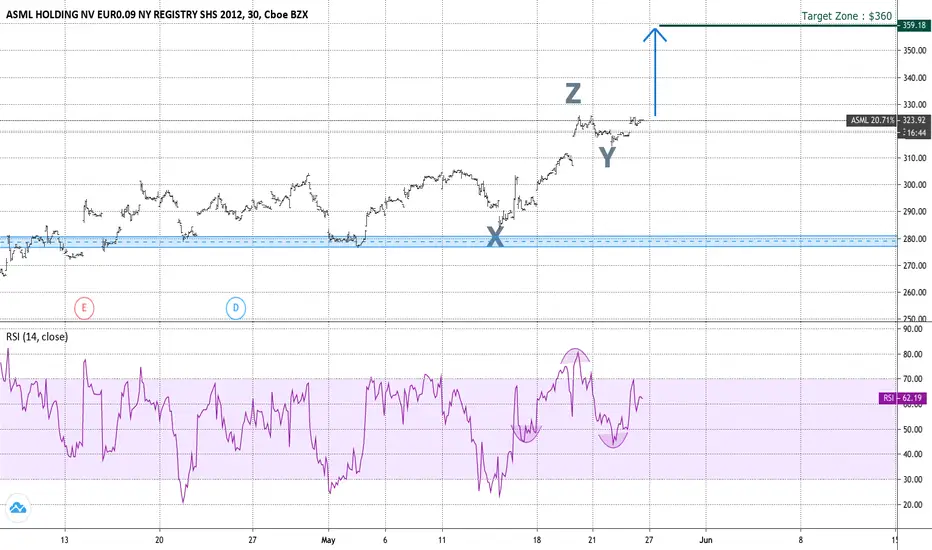Click the ASML 20.71% 323.92 price tag
The width and height of the screenshot is (932, 550).
click(x=888, y=120)
